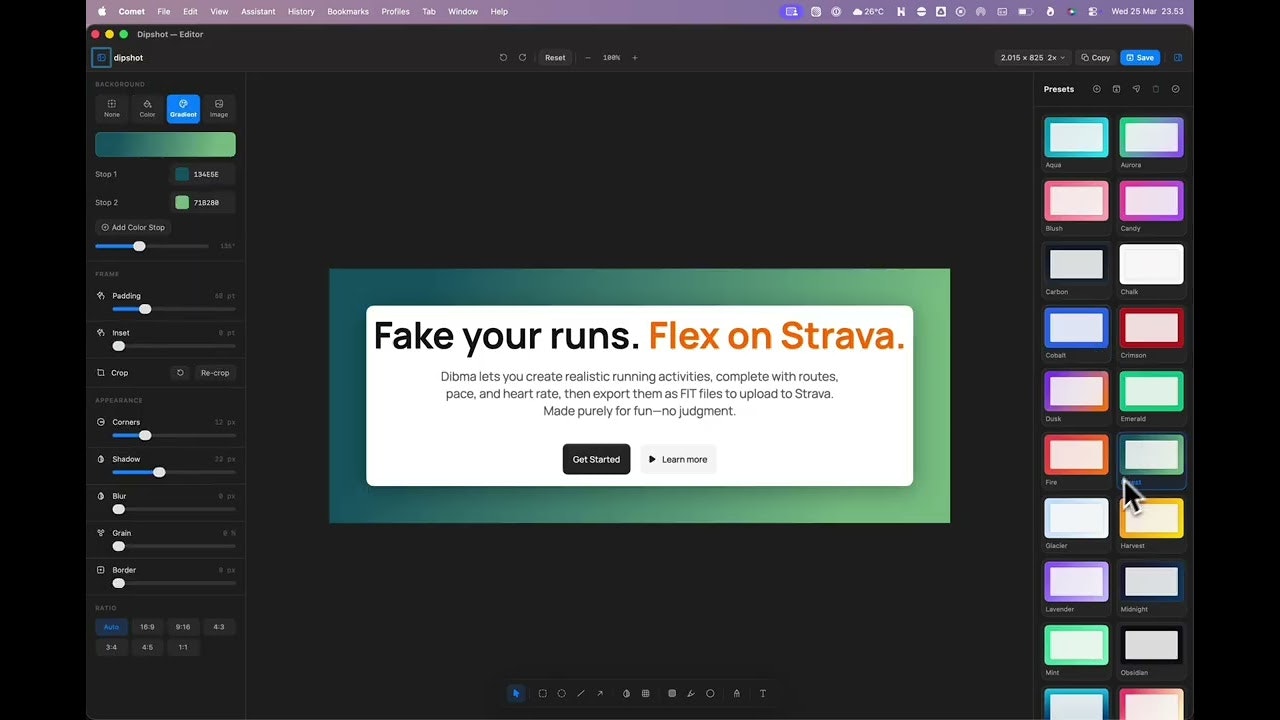Select the pen marker tool

coord(690,693)
